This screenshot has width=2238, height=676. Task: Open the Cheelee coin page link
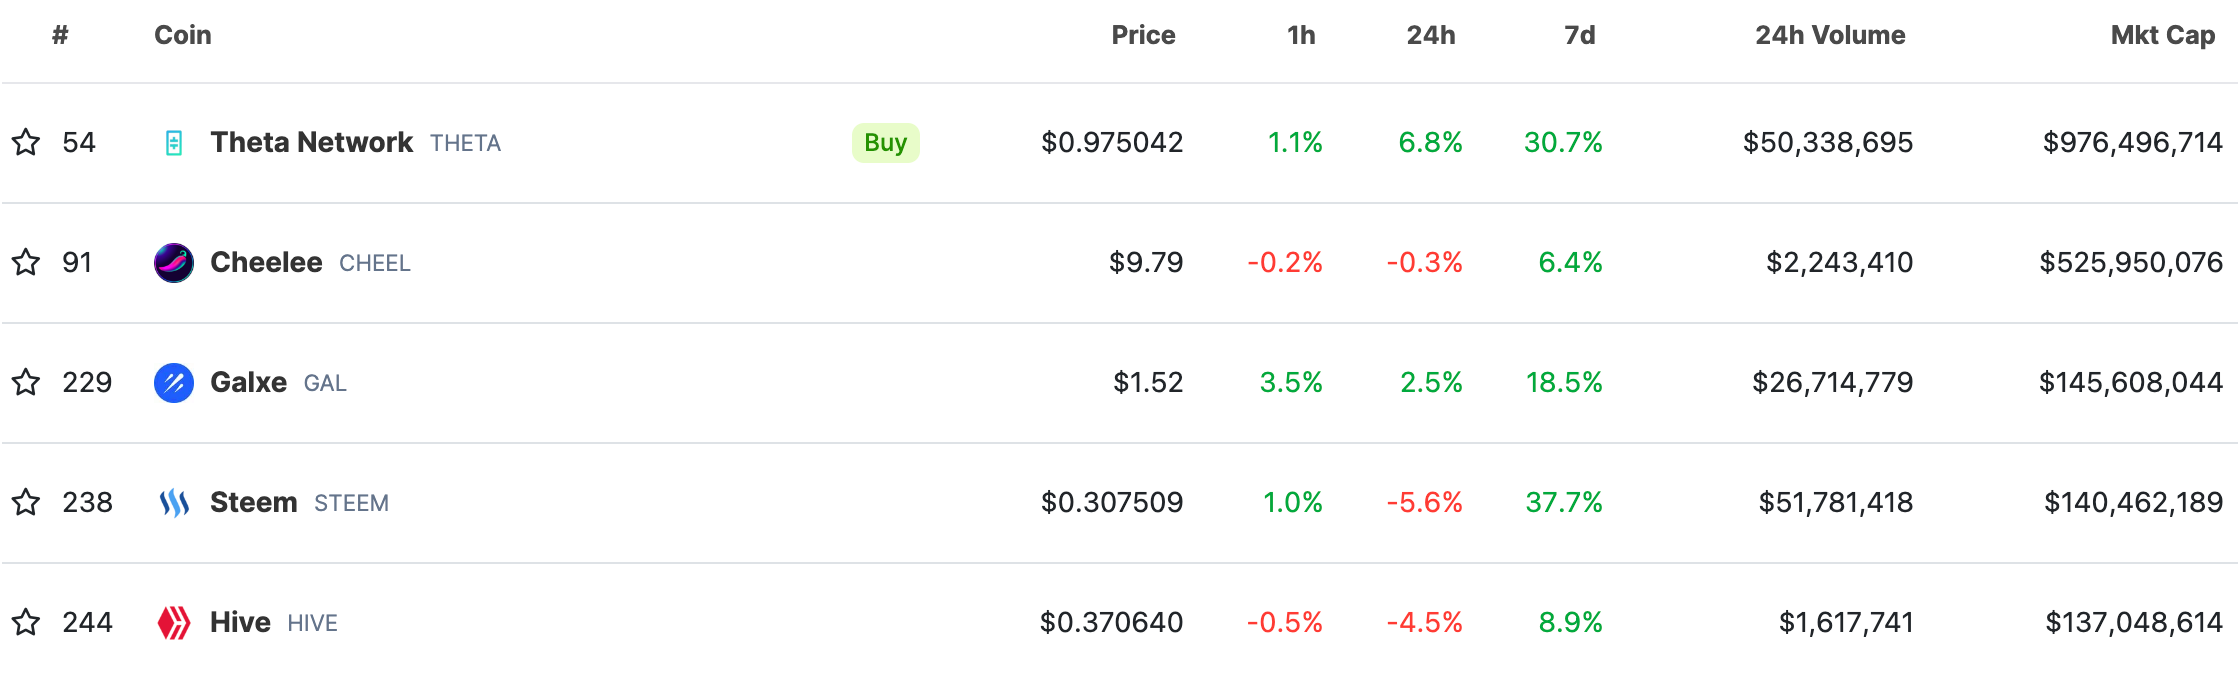(x=265, y=262)
